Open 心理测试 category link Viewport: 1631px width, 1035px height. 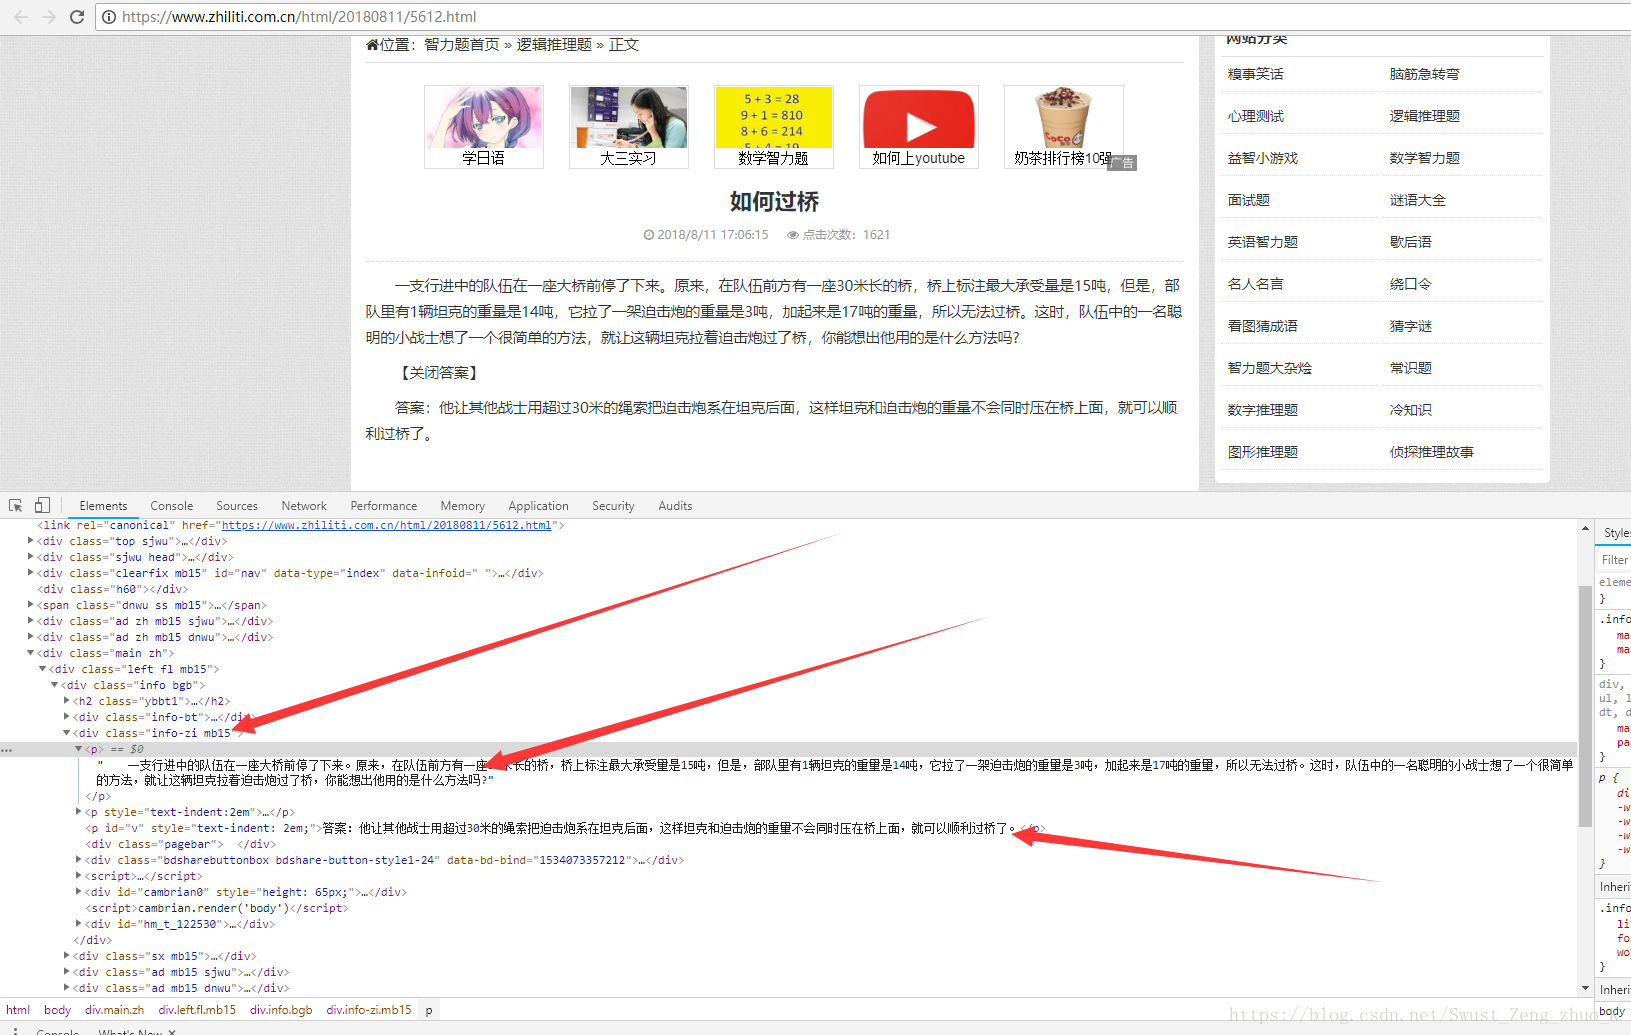pyautogui.click(x=1256, y=116)
